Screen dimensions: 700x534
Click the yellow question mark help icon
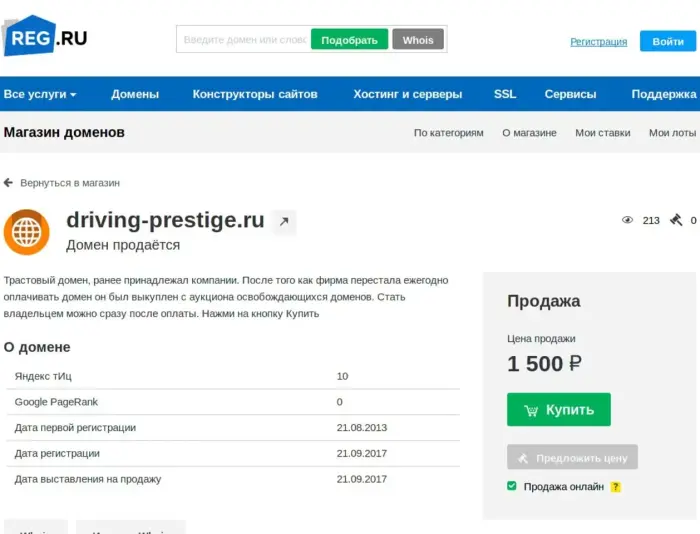coord(616,487)
